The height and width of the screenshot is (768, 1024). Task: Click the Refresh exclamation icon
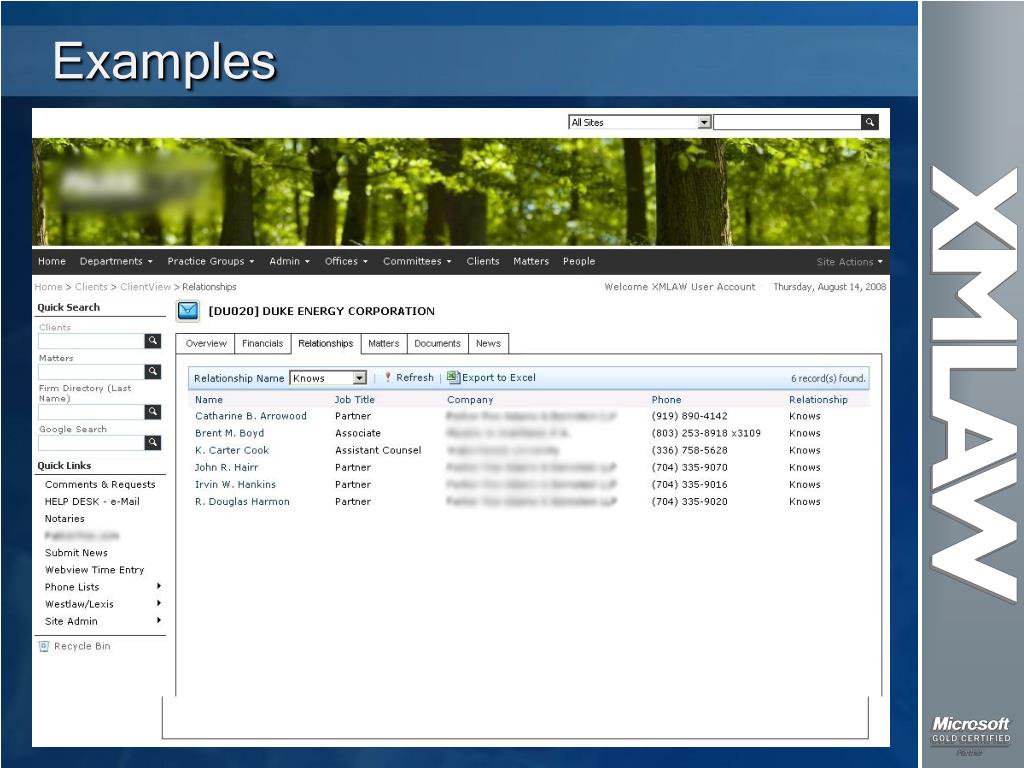pyautogui.click(x=387, y=377)
